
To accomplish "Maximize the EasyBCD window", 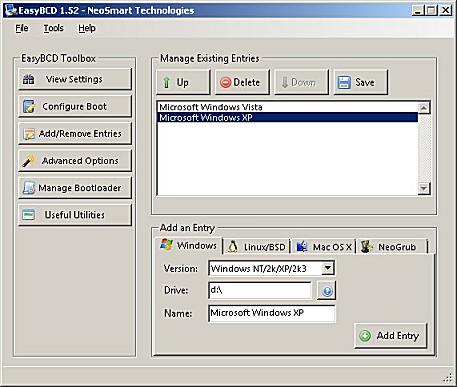I will click(431, 10).
